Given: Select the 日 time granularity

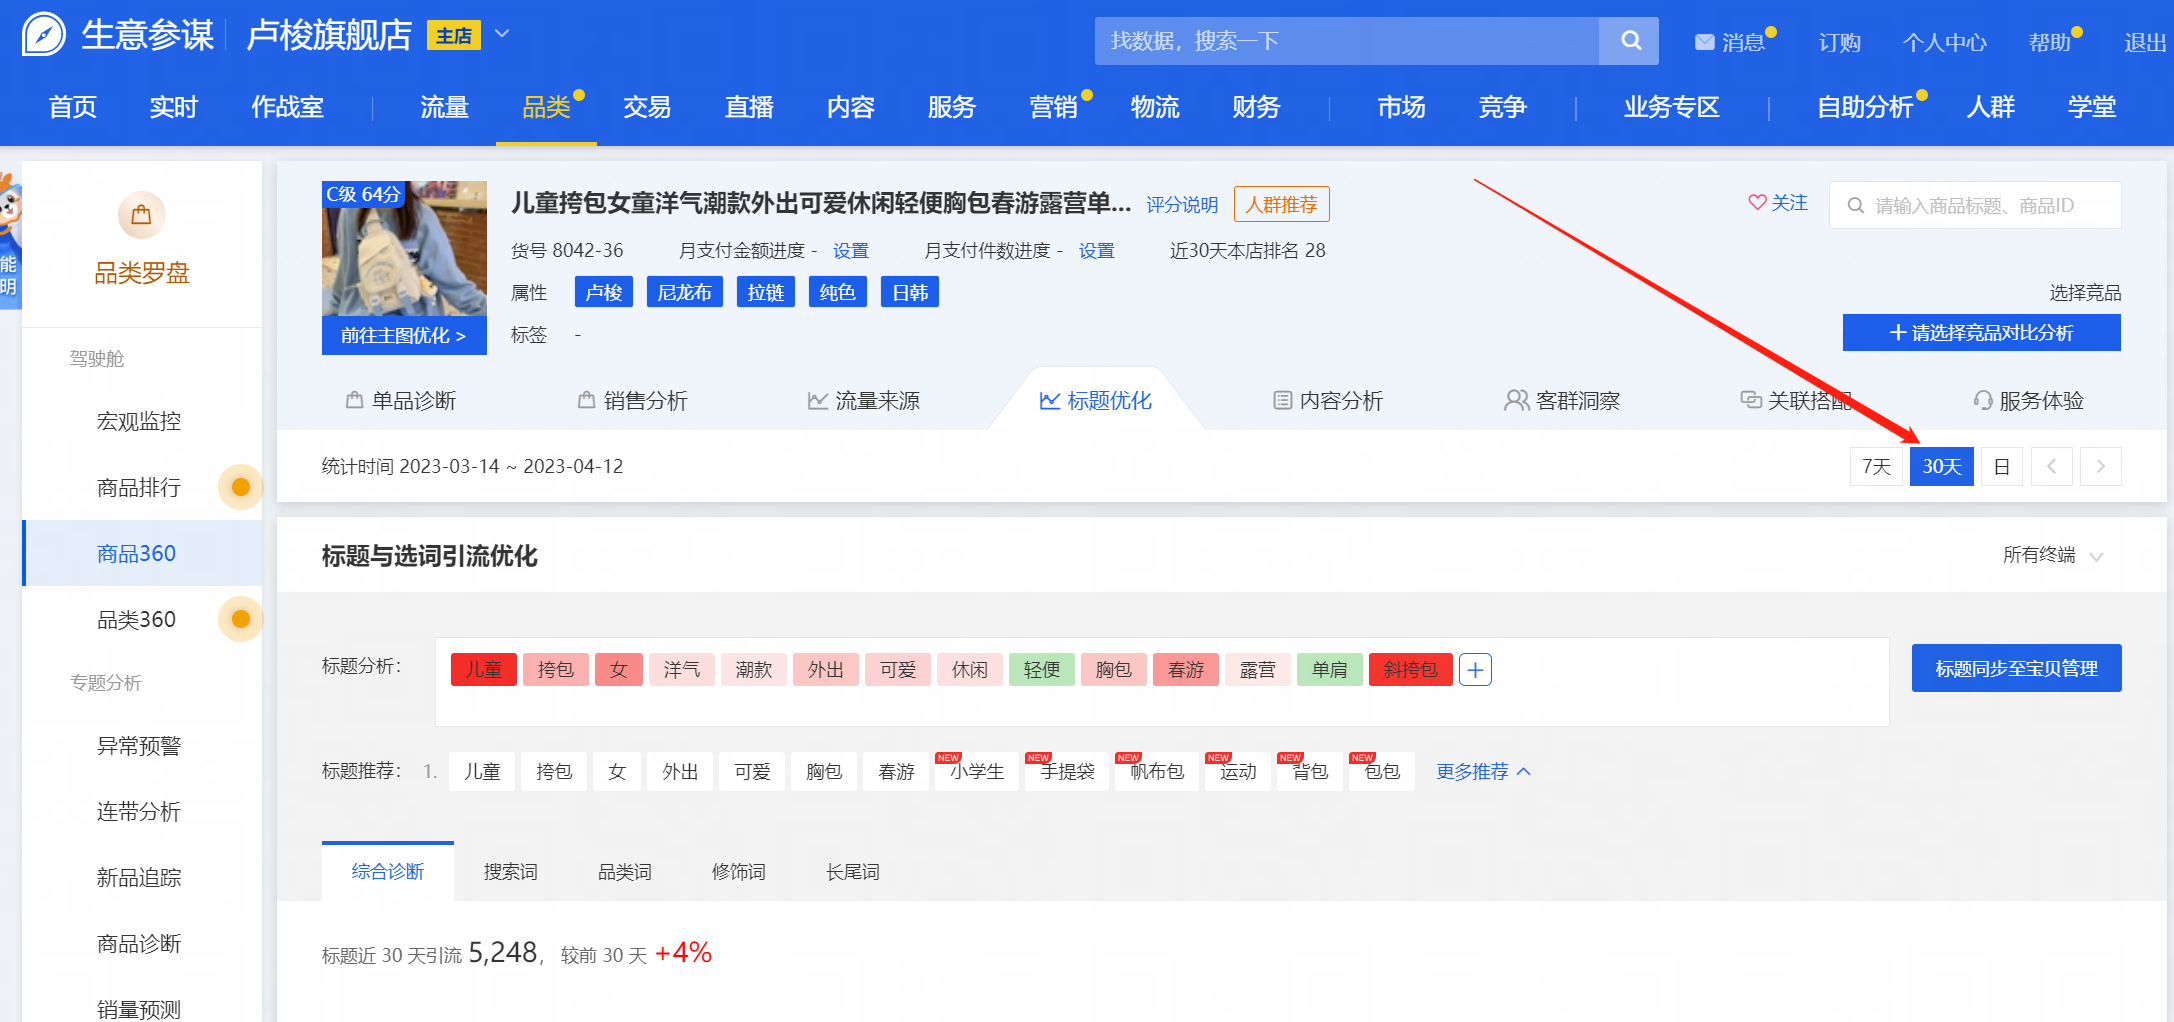Looking at the screenshot, I should [2001, 467].
